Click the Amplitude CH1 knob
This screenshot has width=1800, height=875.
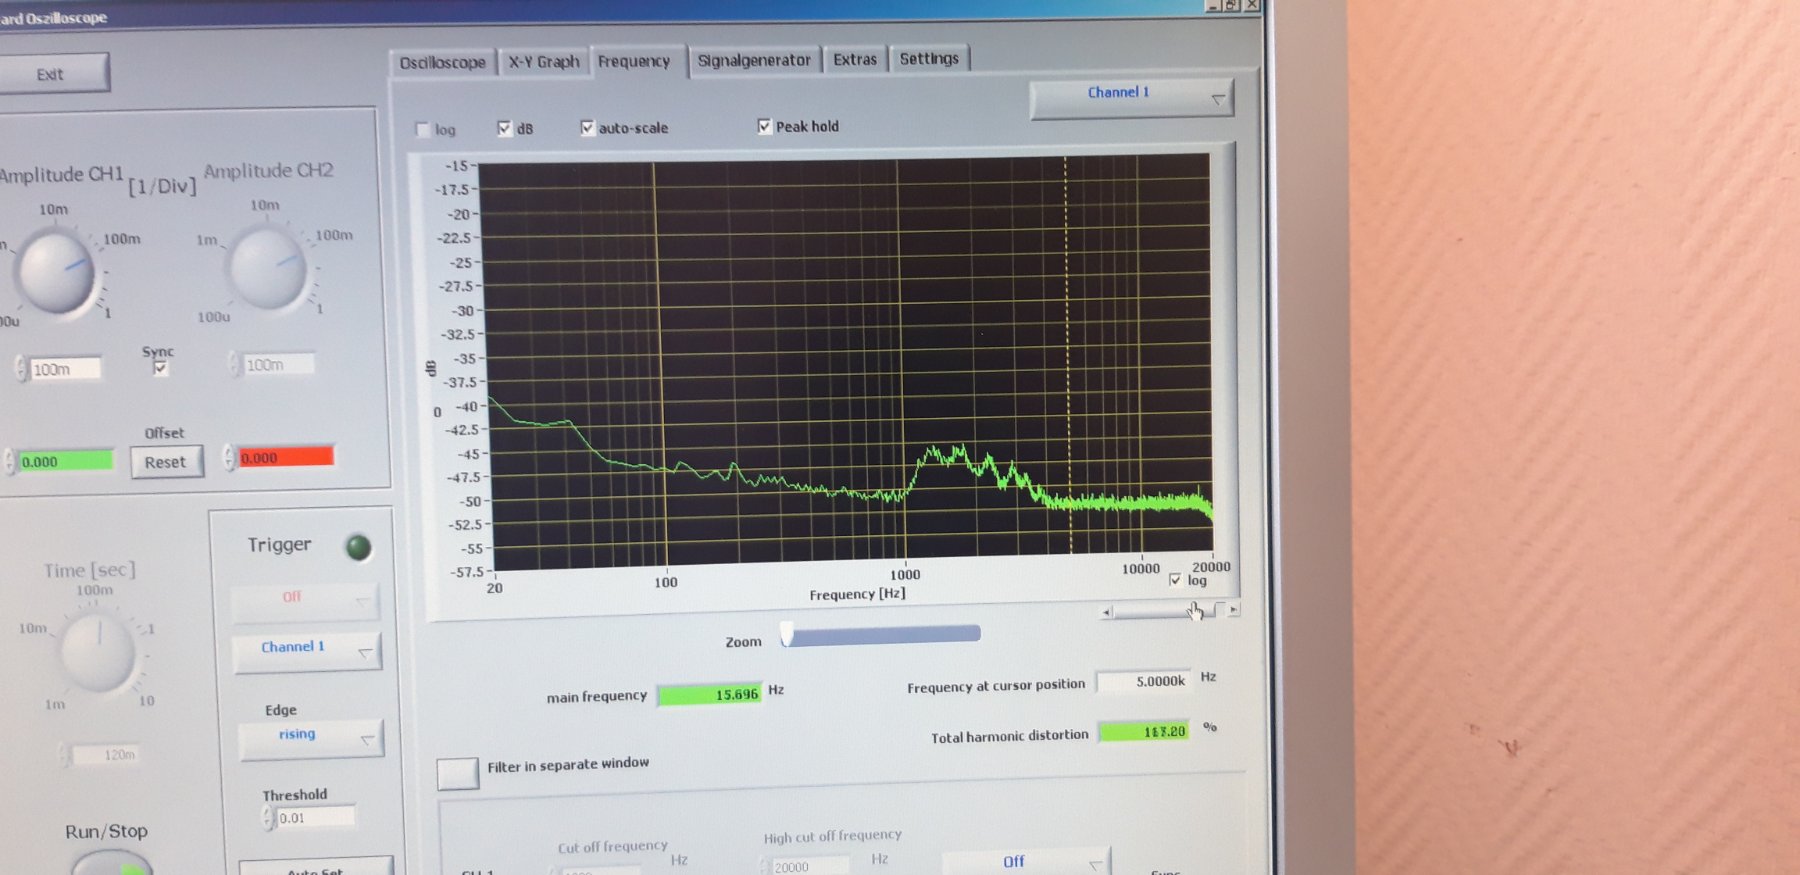(x=57, y=272)
